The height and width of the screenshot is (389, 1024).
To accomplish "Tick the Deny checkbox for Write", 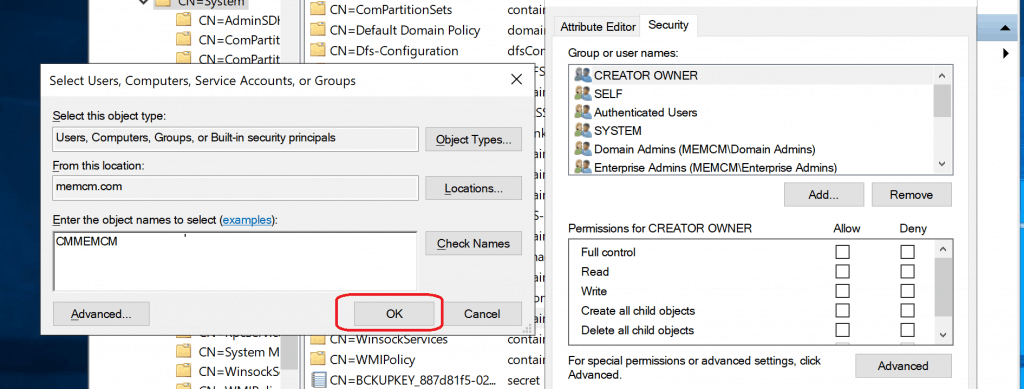I will point(908,291).
